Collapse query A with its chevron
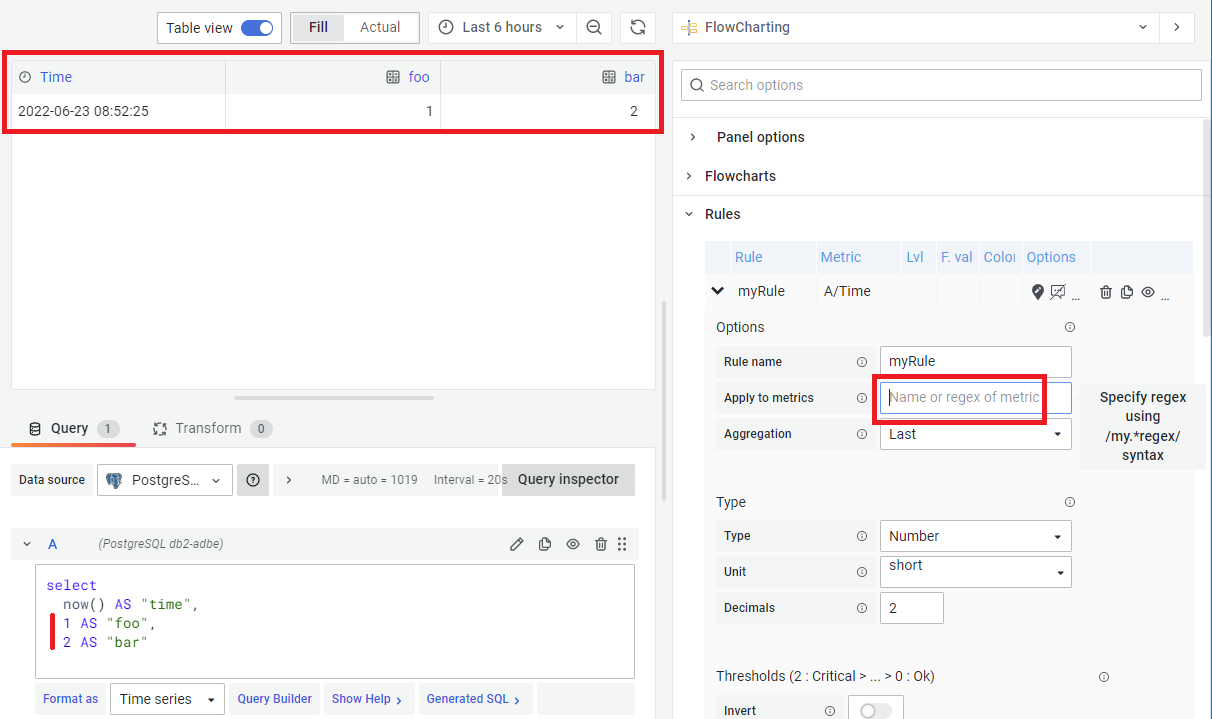Viewport: 1212px width, 719px height. (x=27, y=544)
